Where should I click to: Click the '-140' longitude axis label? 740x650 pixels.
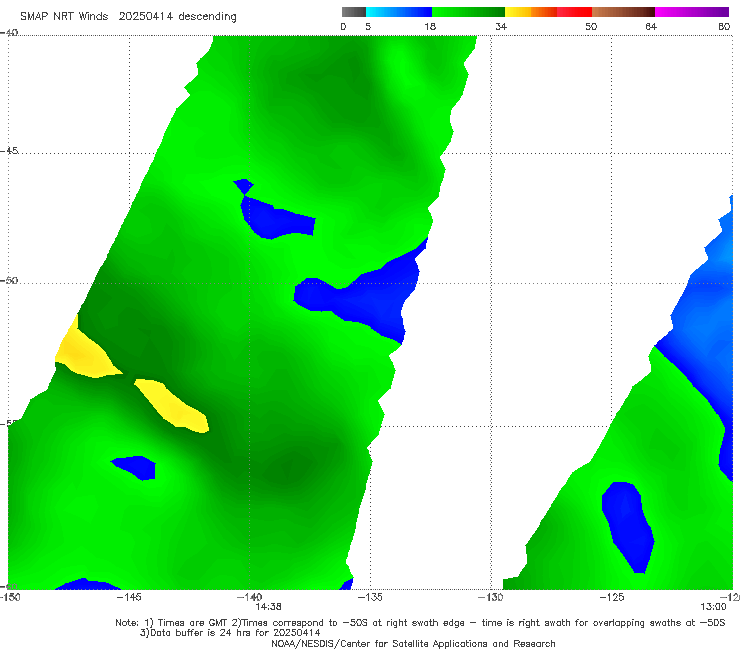(x=249, y=597)
